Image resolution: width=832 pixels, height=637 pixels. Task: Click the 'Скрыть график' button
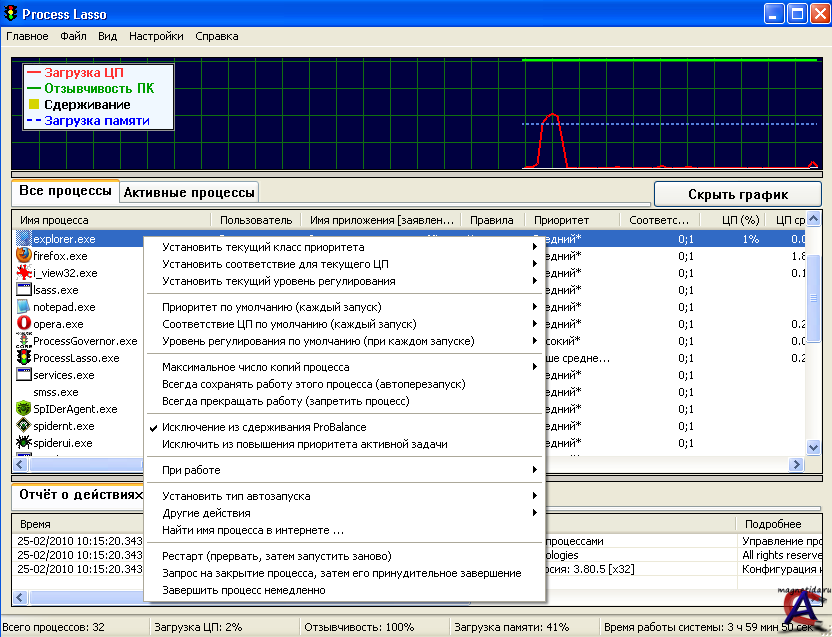tap(738, 194)
